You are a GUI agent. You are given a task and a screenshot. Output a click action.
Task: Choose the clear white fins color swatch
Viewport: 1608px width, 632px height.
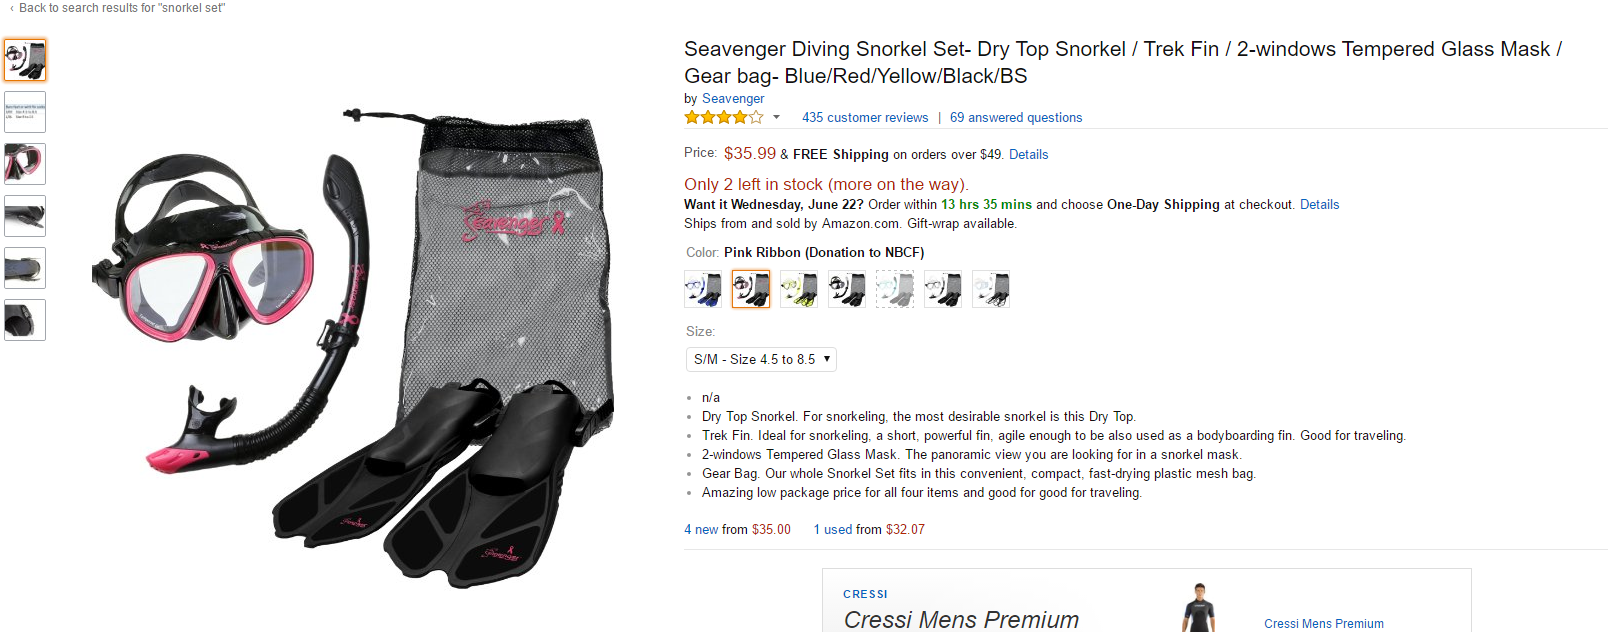[991, 289]
